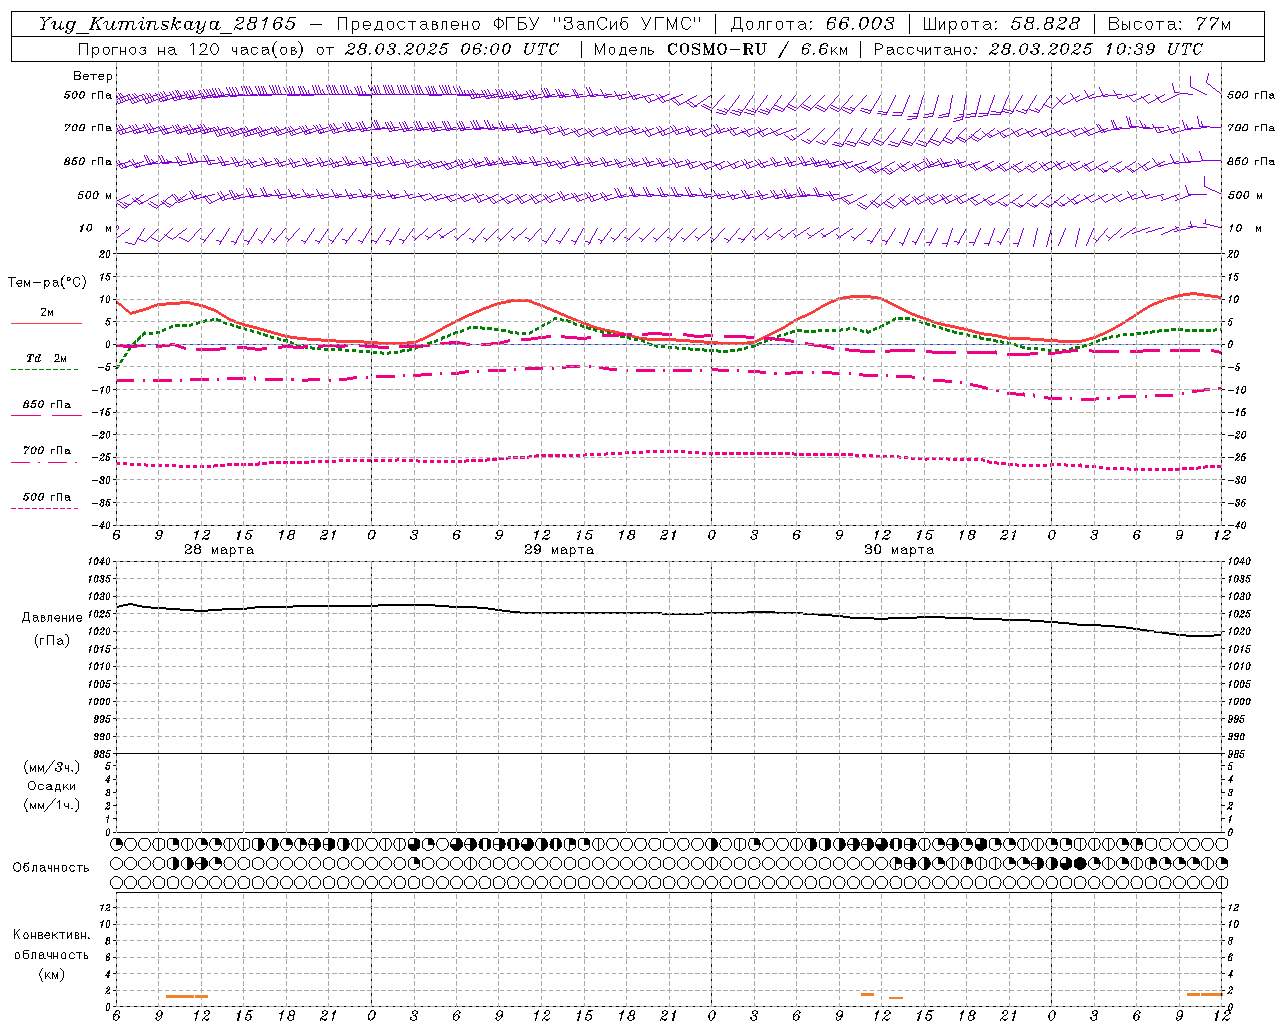
Task: Click the forecast start time 28.03.2025 06:00 UTC
Action: [x=451, y=49]
